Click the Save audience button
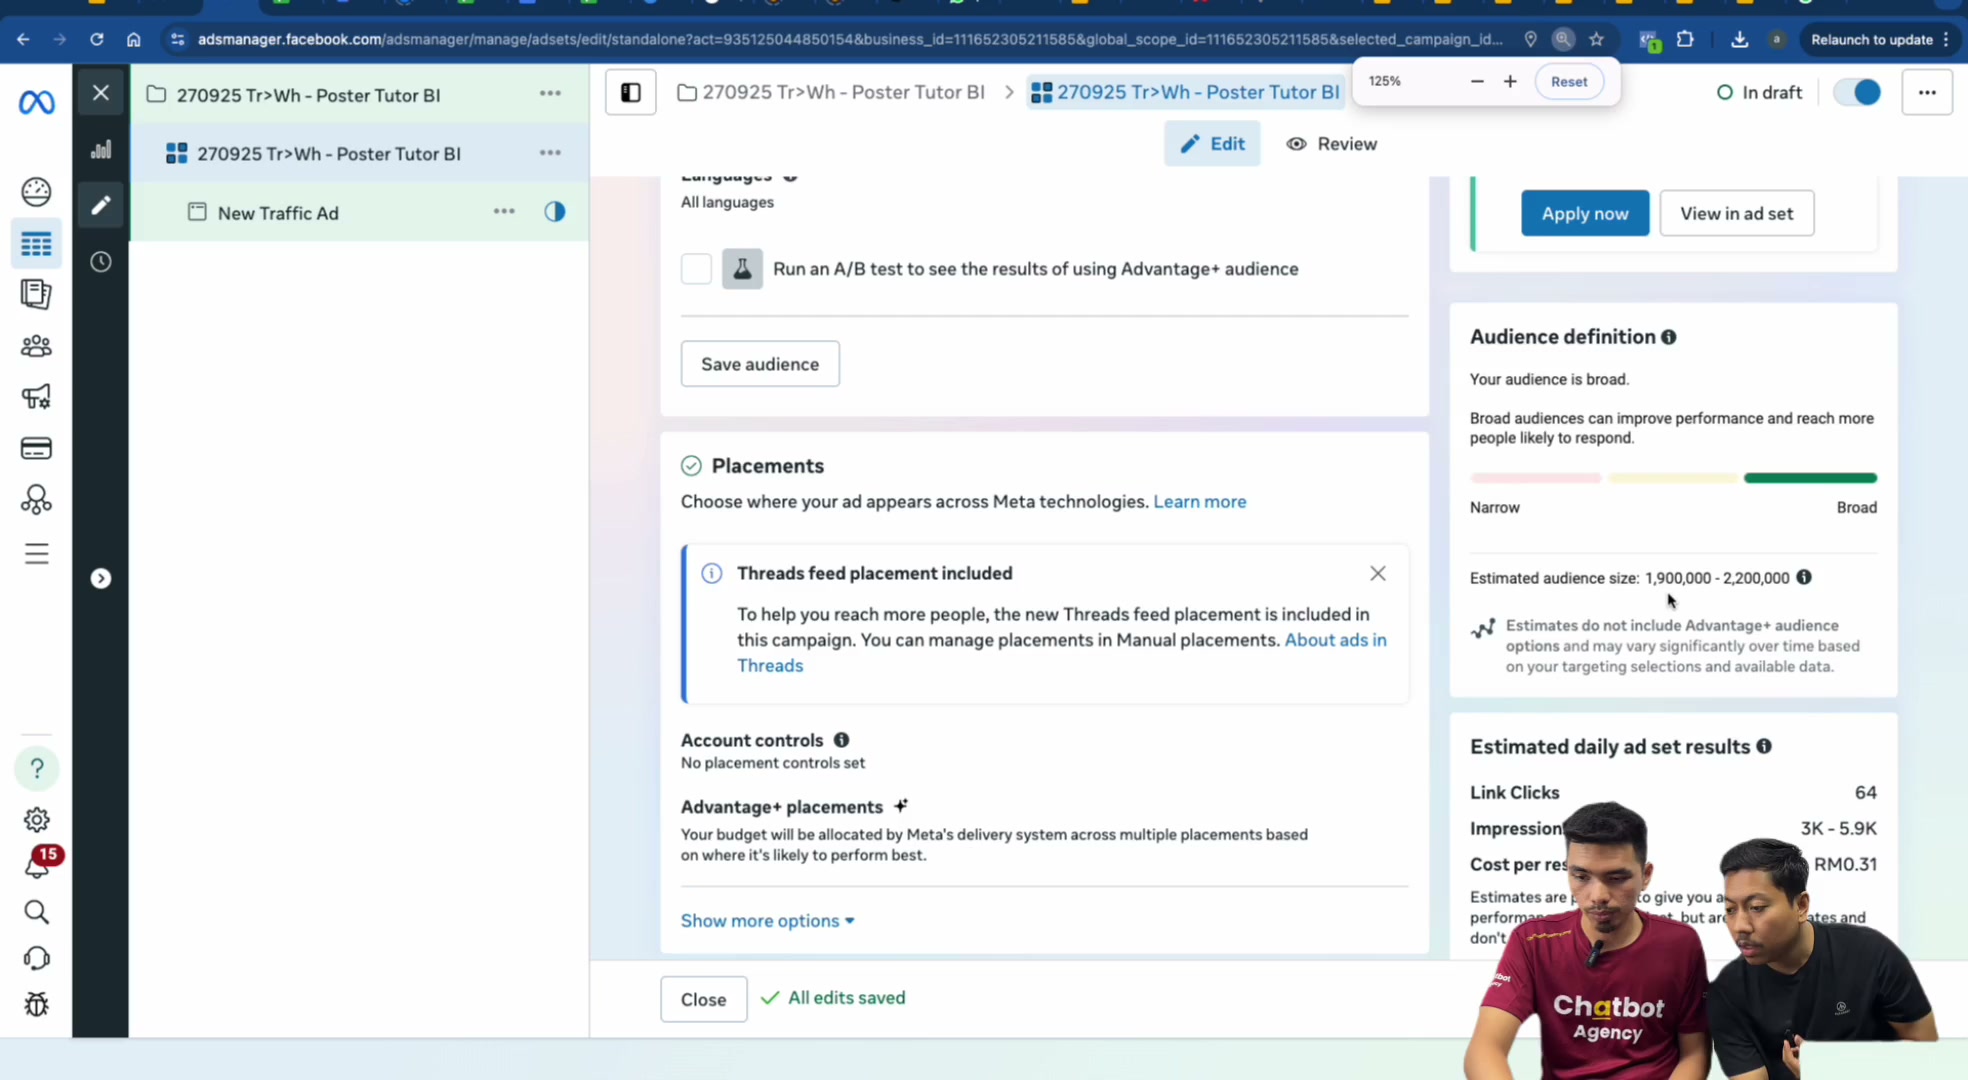This screenshot has width=1968, height=1080. pyautogui.click(x=760, y=364)
